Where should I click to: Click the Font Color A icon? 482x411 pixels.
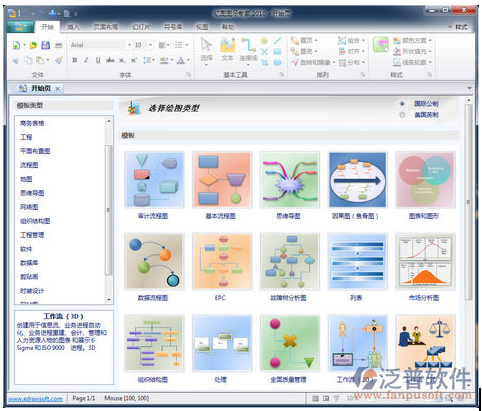coord(181,60)
